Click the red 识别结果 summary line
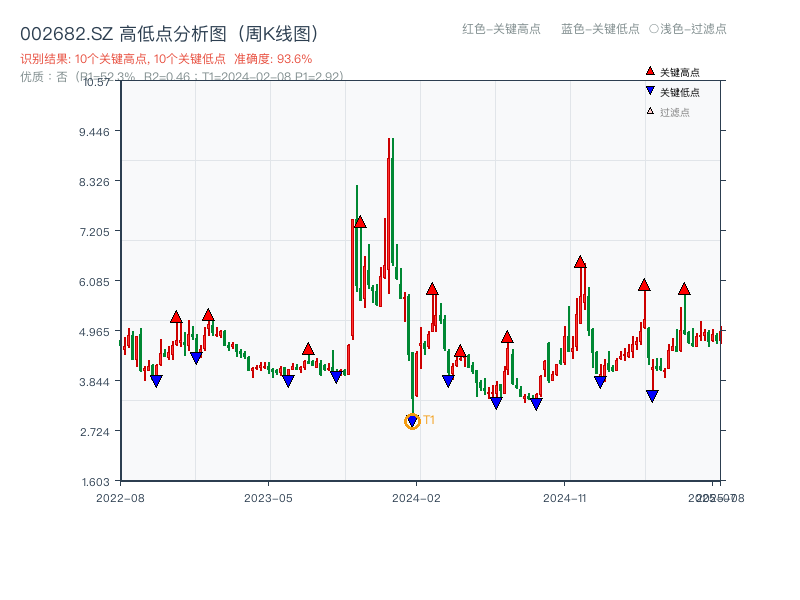This screenshot has height=600, width=800. (166, 59)
